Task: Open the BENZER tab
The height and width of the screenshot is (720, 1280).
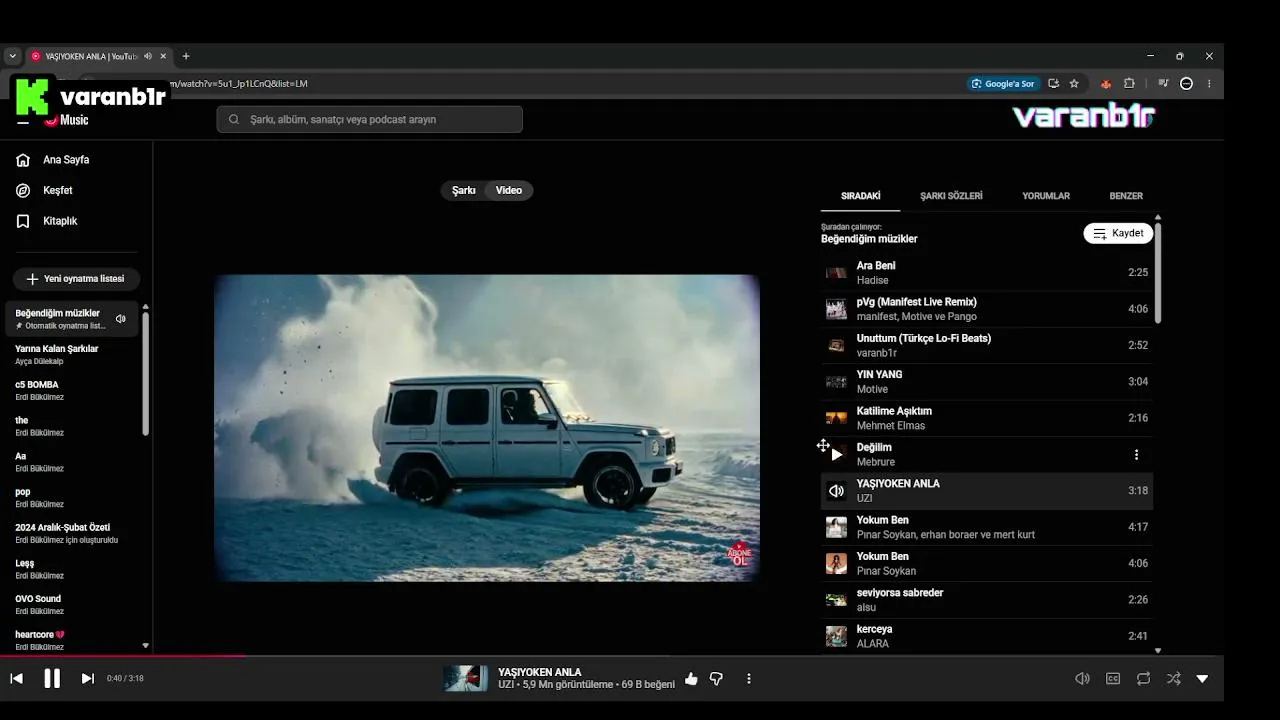Action: 1126,196
